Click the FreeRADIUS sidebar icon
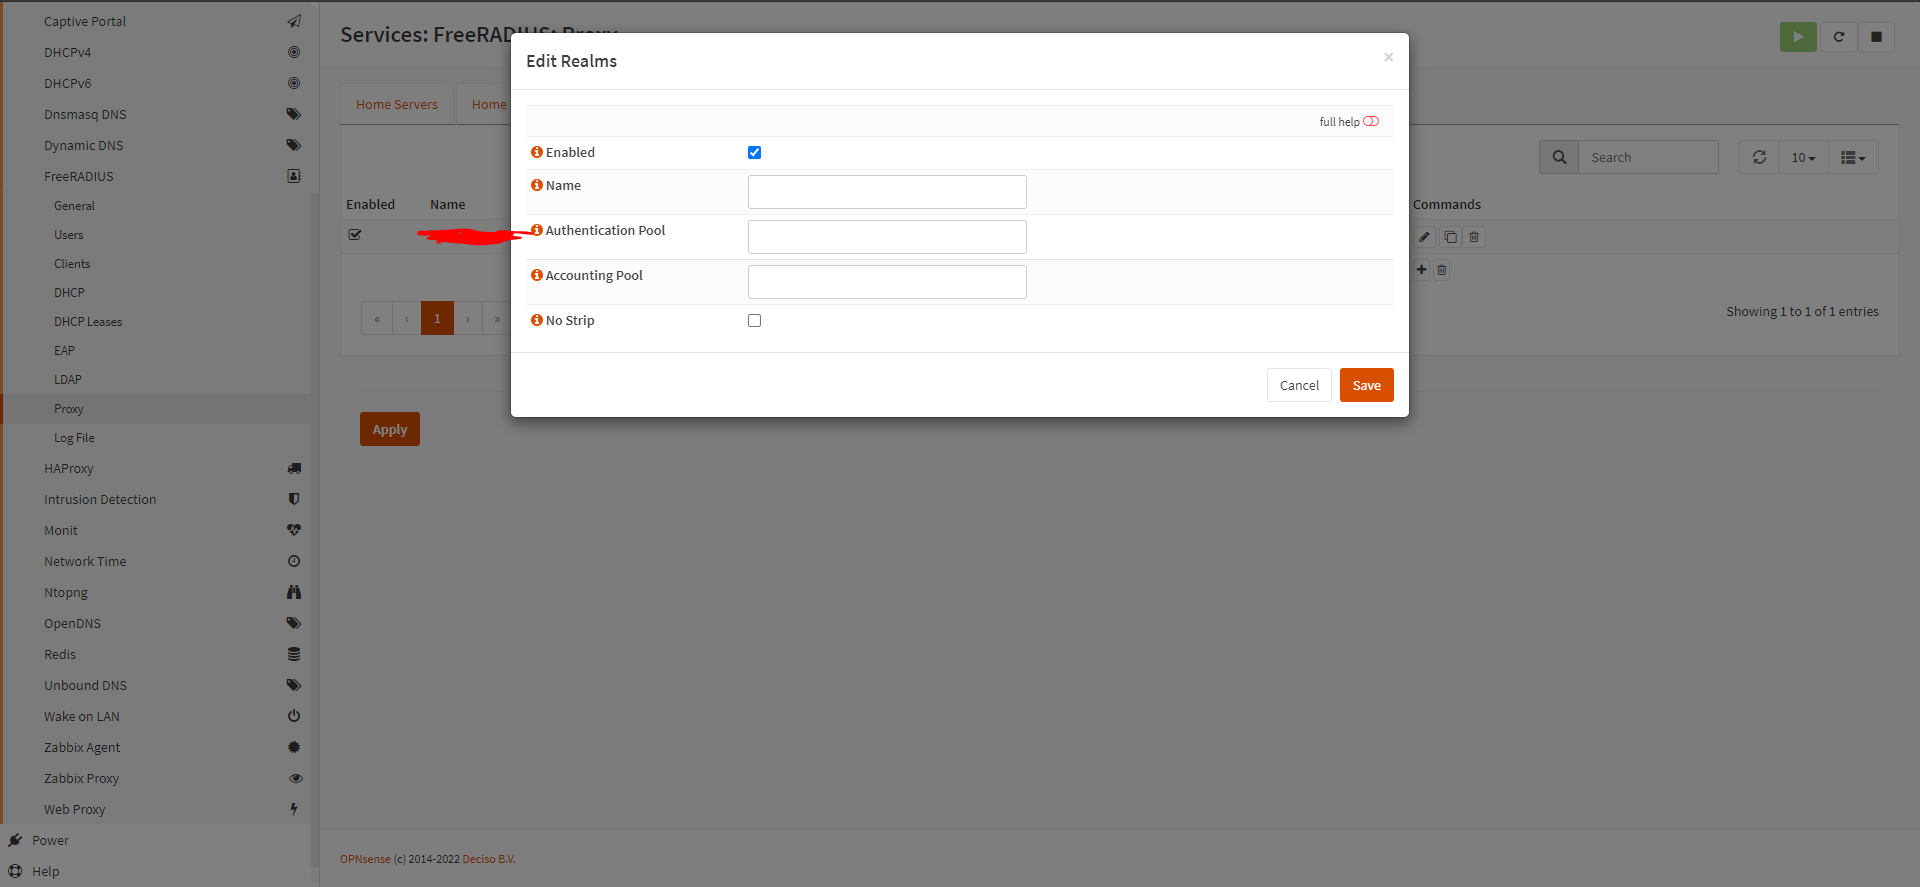 294,176
